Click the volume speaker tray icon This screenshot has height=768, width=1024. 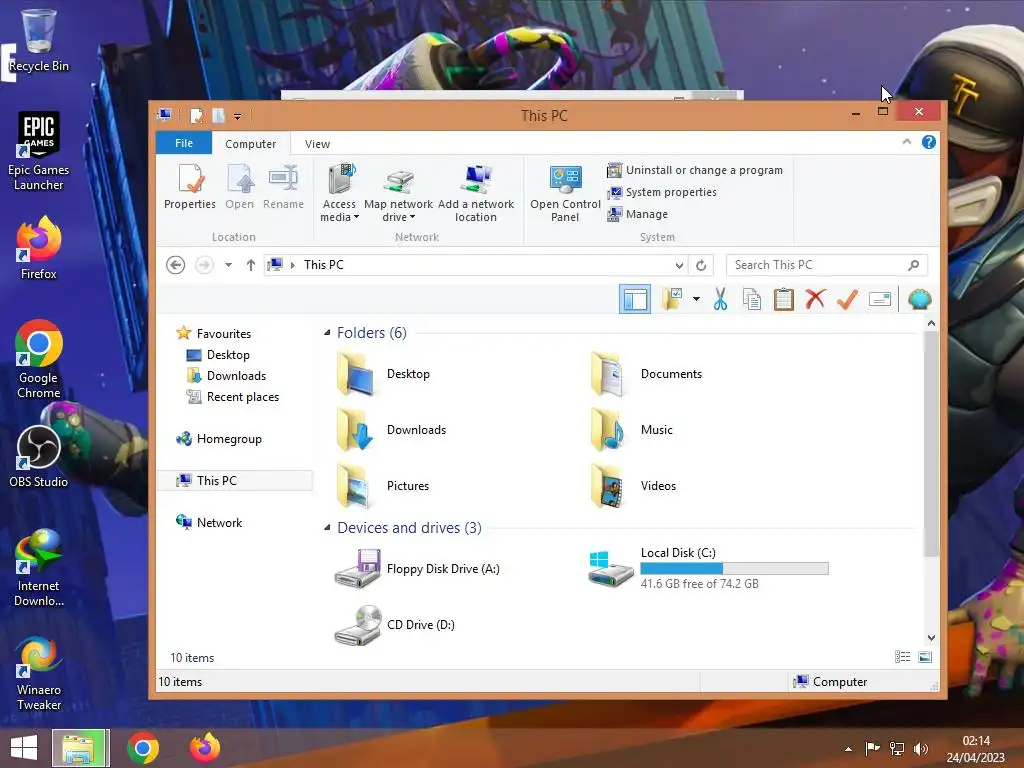[x=920, y=748]
